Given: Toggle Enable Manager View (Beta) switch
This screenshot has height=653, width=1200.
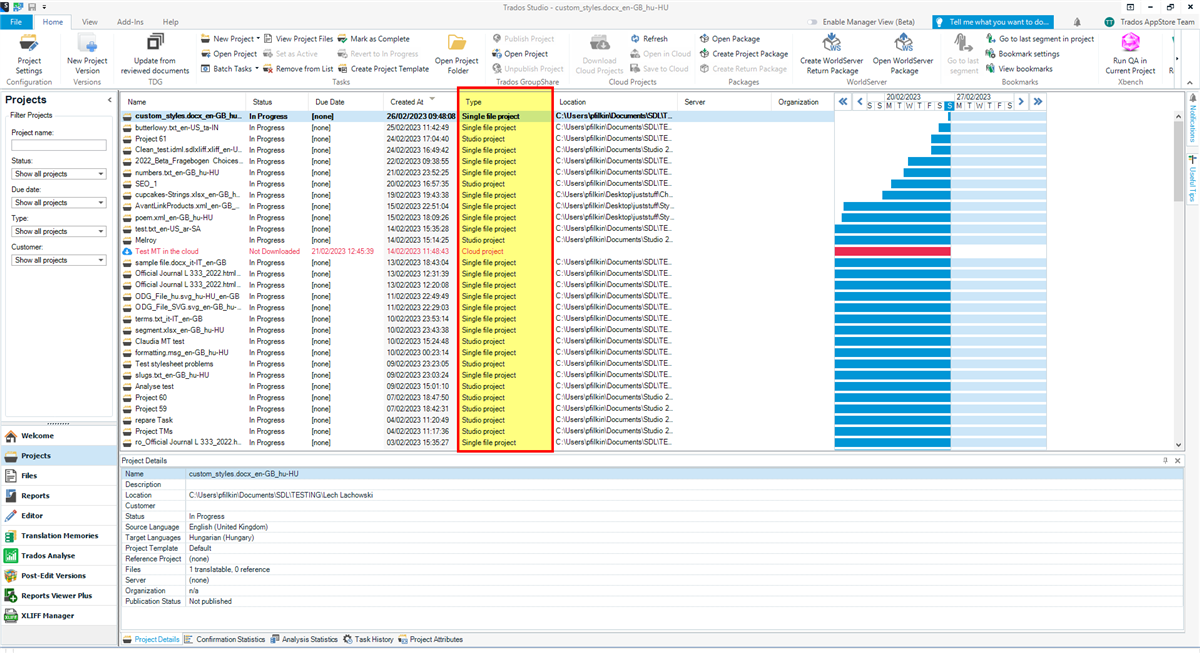Looking at the screenshot, I should click(x=813, y=21).
